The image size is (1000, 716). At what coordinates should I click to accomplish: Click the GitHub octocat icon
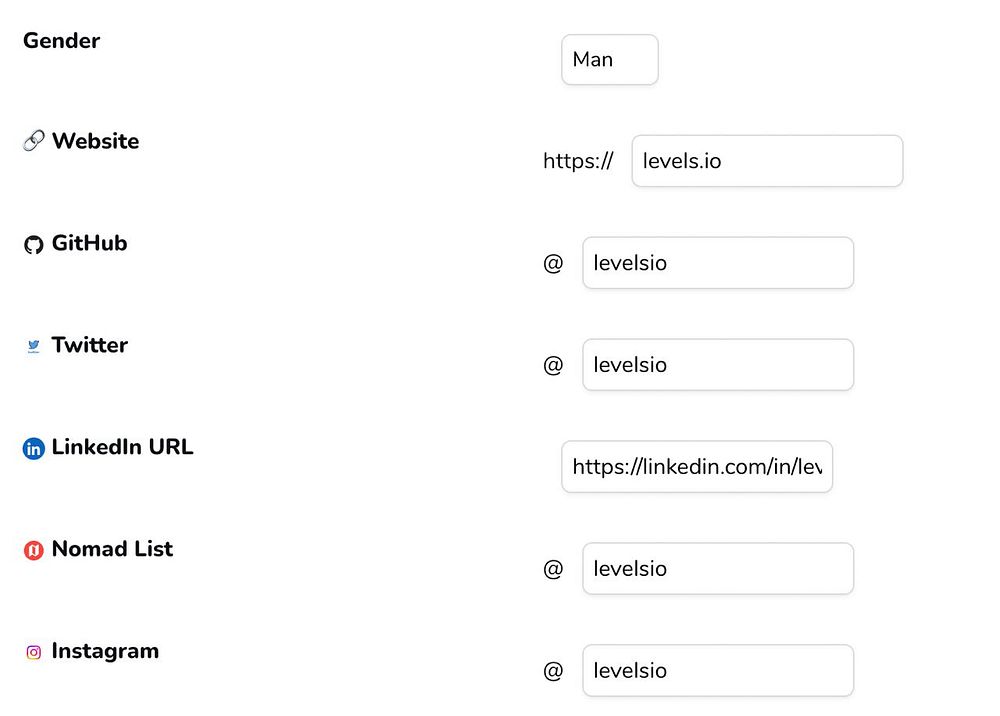(33, 245)
